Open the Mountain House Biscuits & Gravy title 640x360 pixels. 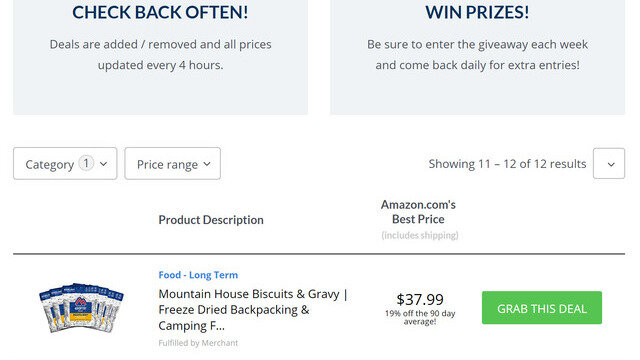coord(253,310)
